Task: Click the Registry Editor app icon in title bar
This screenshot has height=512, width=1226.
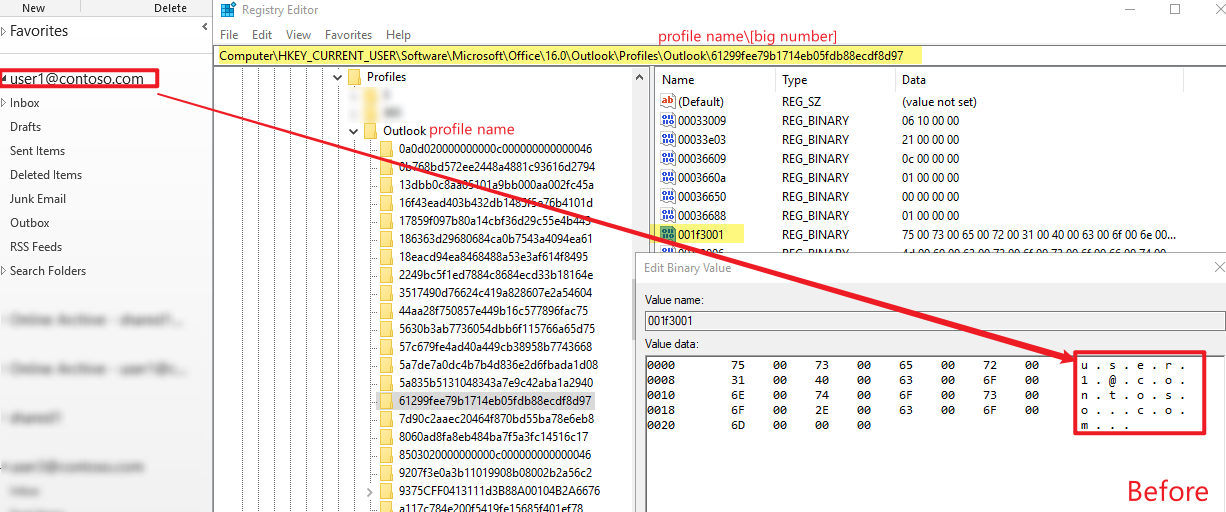Action: [x=229, y=11]
